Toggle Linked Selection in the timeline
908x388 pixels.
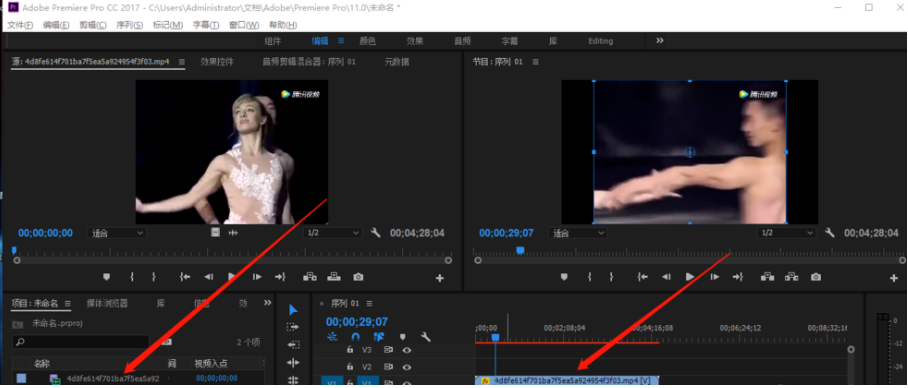click(x=379, y=336)
